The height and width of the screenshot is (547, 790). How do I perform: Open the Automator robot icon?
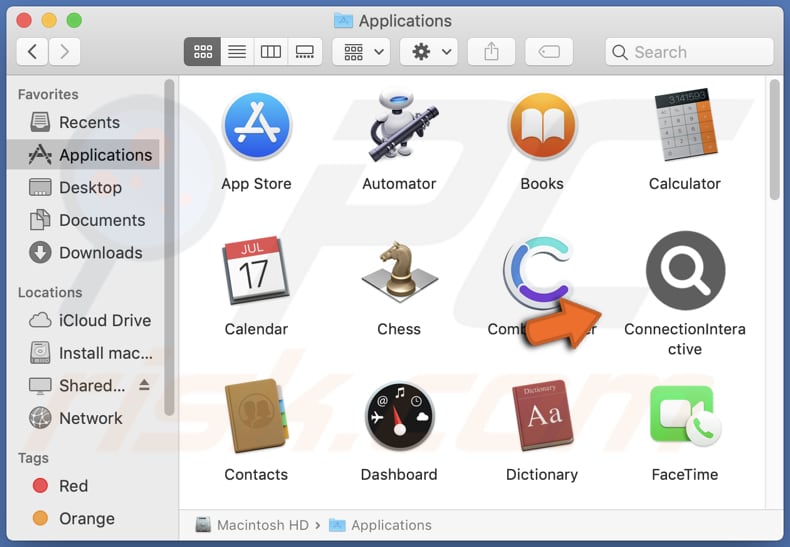point(402,126)
